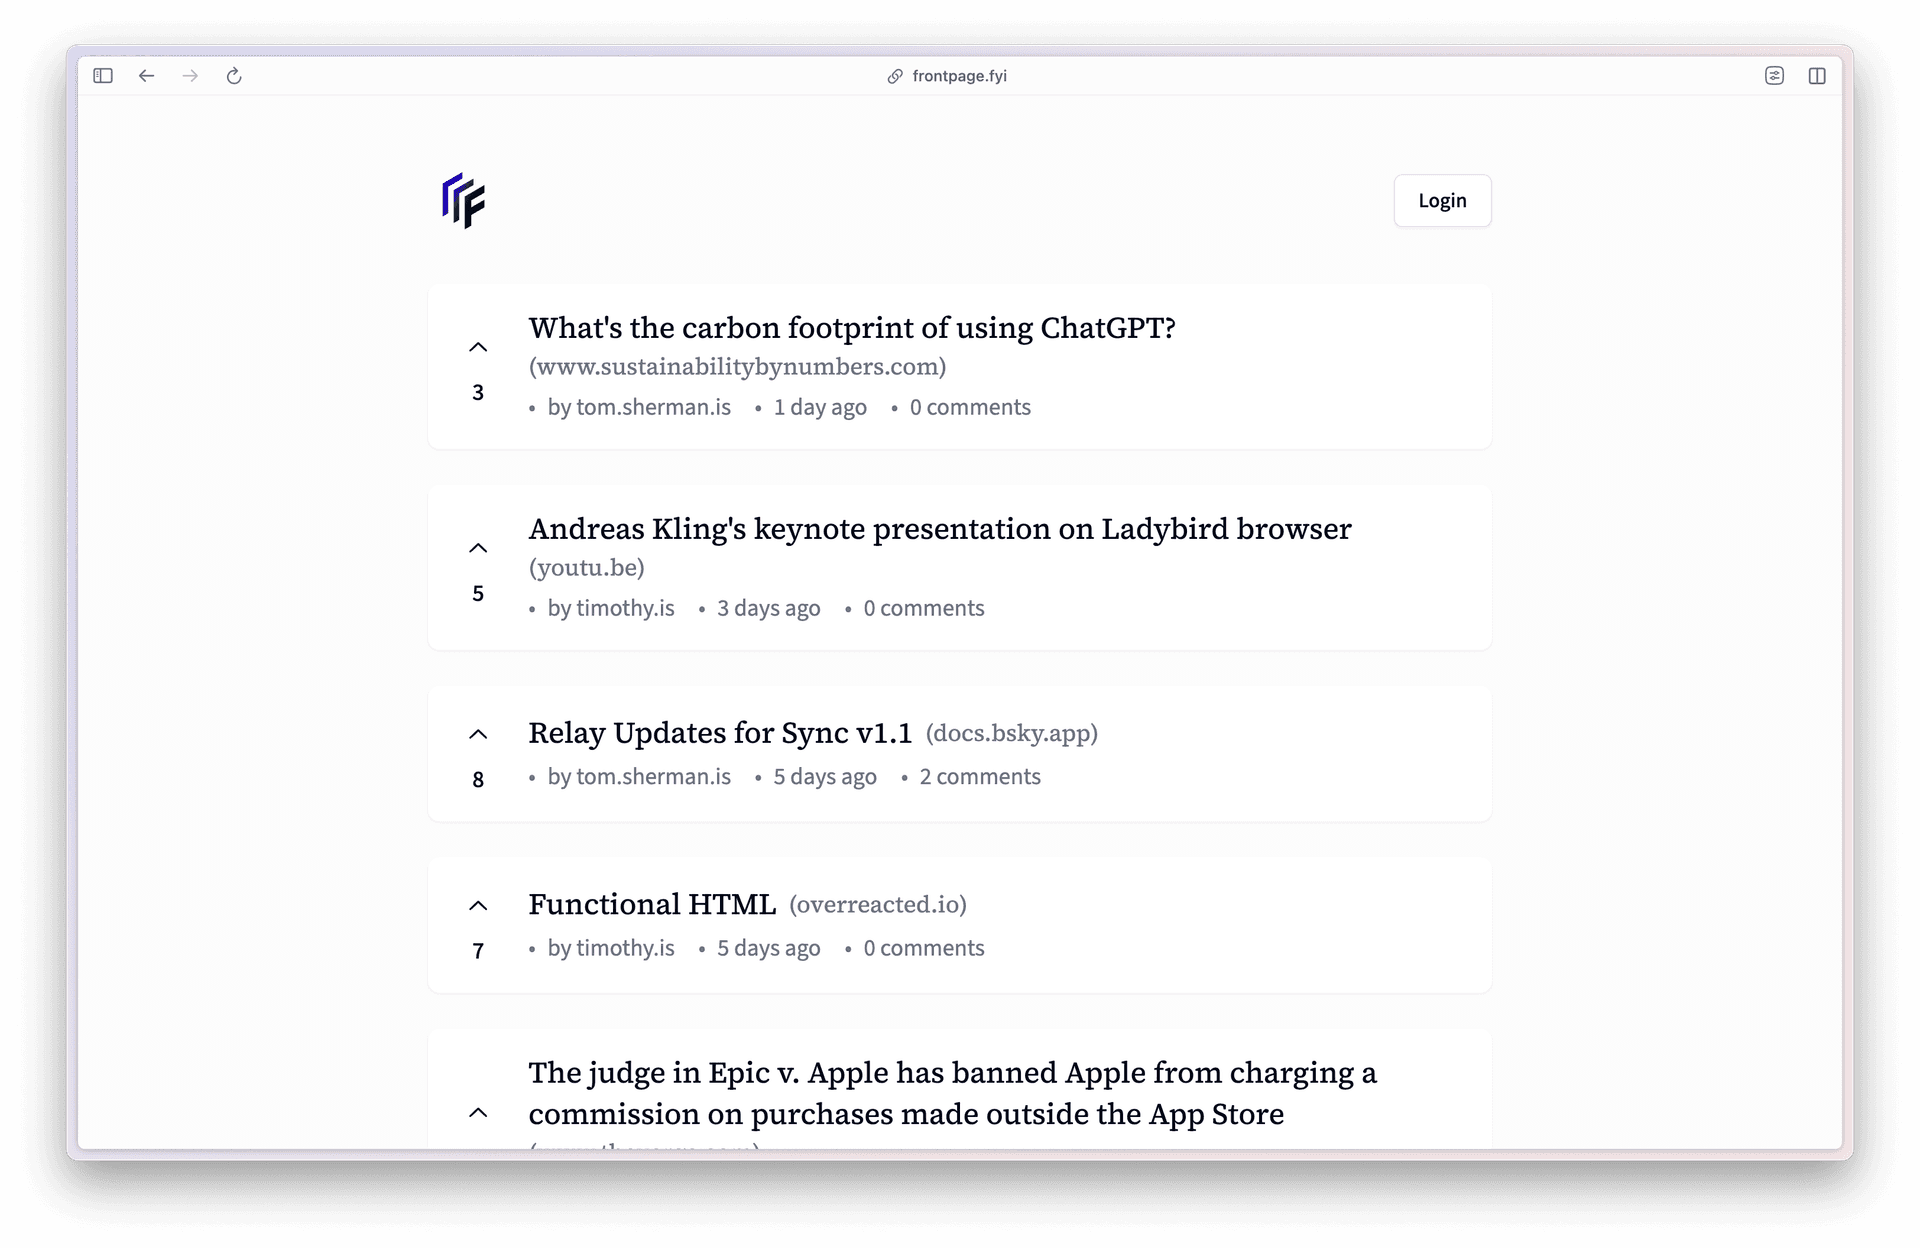Click the reader settings icon in toolbar
Viewport: 1920px width, 1248px height.
tap(1774, 76)
